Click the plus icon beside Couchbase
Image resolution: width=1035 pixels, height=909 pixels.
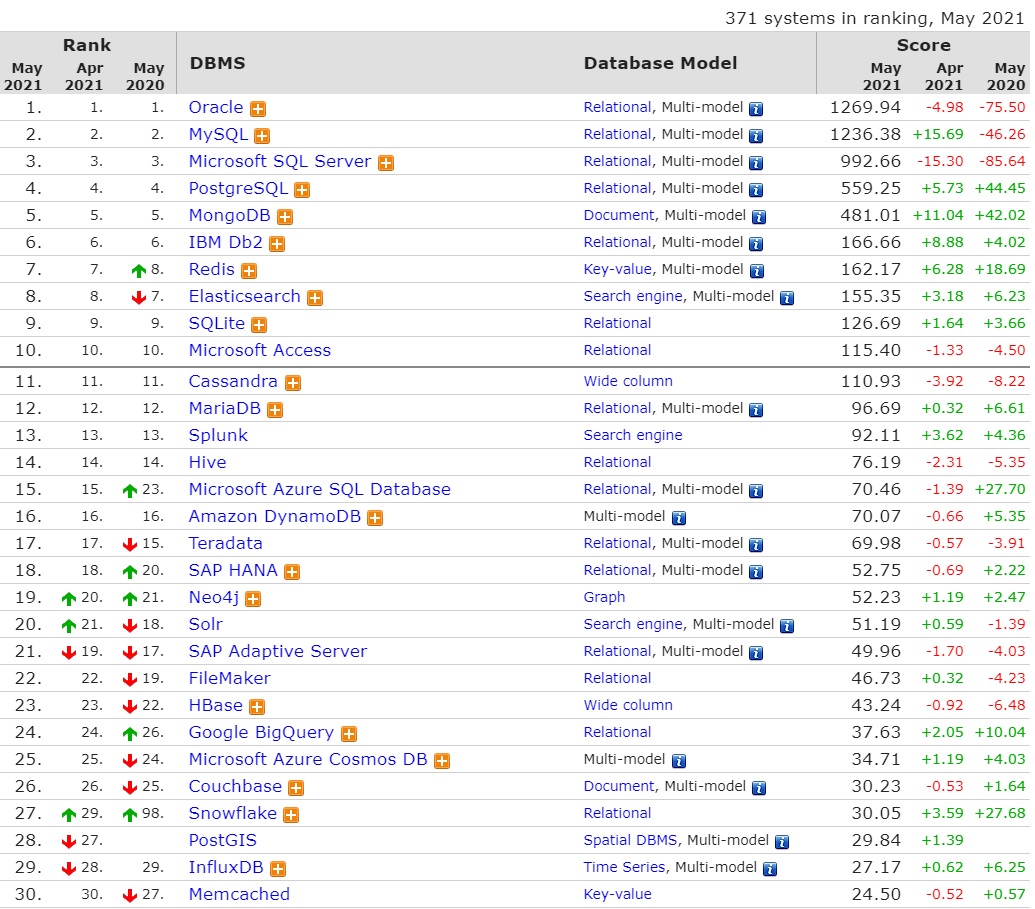[x=296, y=788]
